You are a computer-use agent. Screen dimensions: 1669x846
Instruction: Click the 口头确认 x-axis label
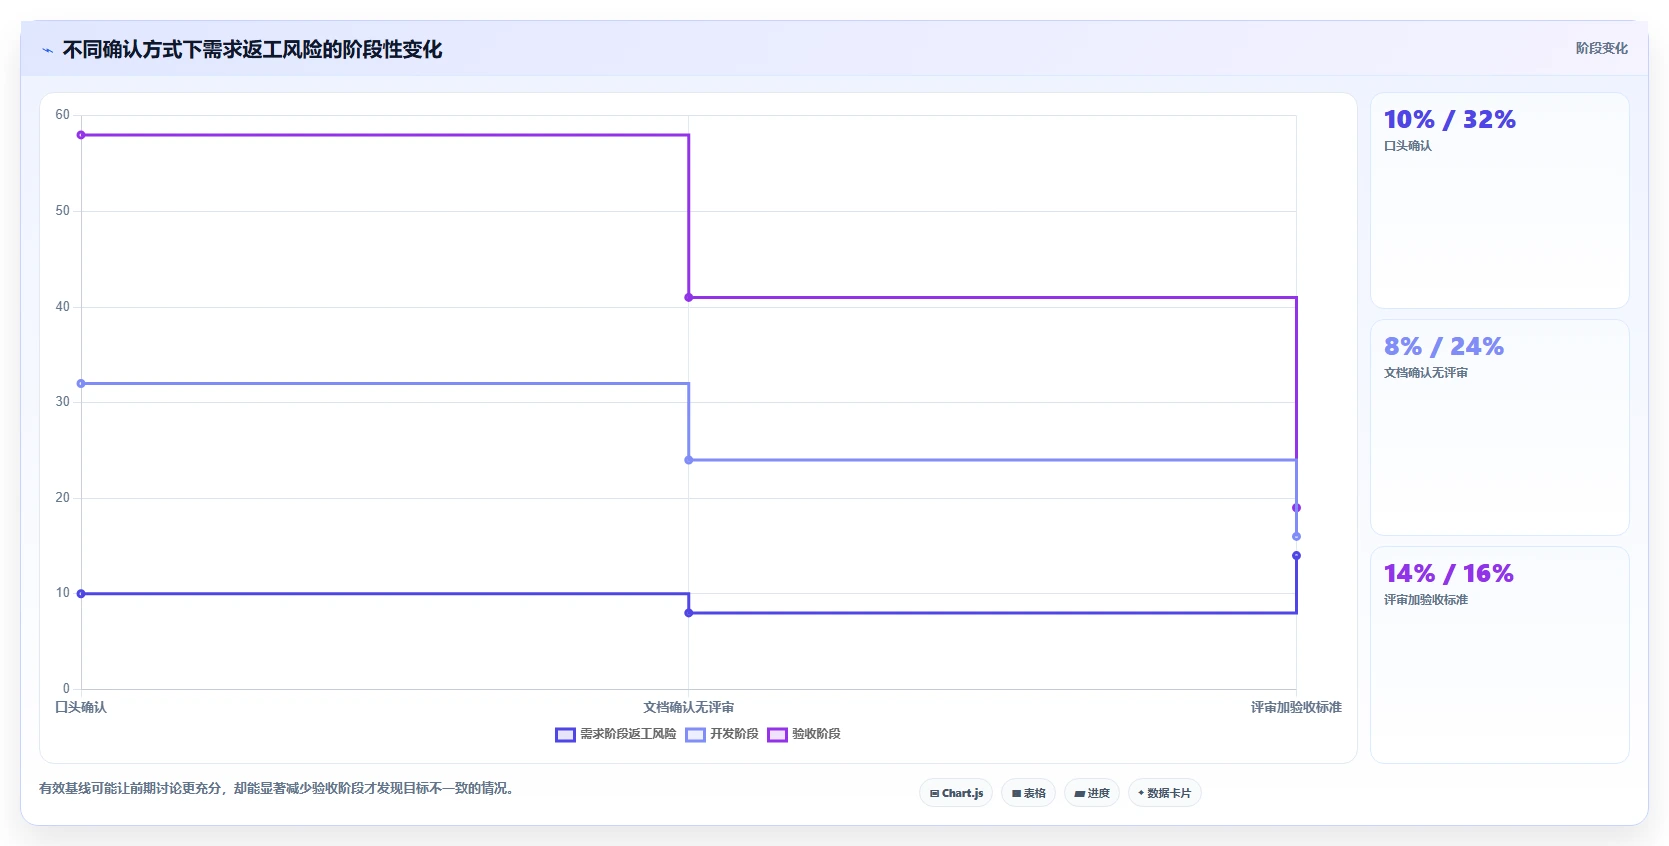[x=81, y=707]
